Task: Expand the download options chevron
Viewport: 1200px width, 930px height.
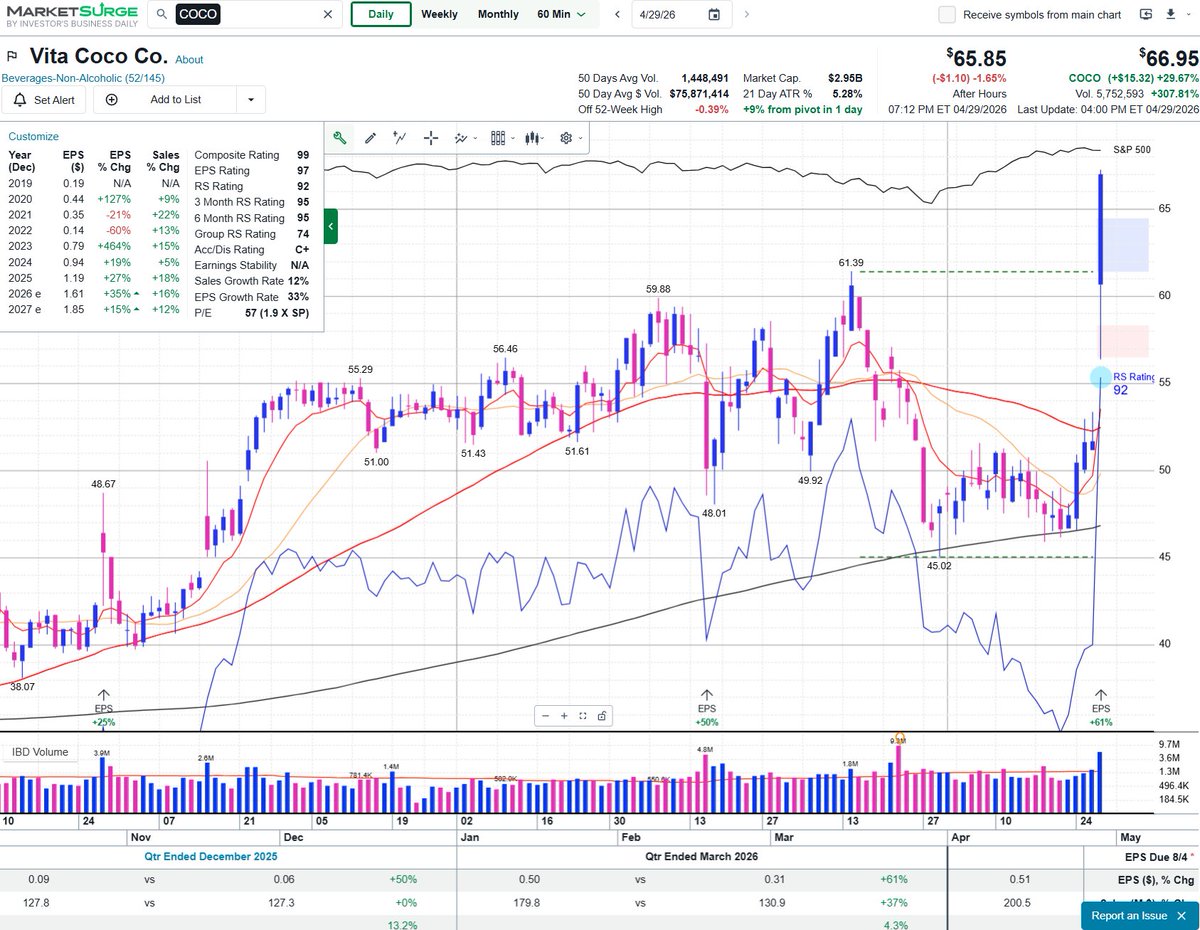Action: pyautogui.click(x=1187, y=14)
